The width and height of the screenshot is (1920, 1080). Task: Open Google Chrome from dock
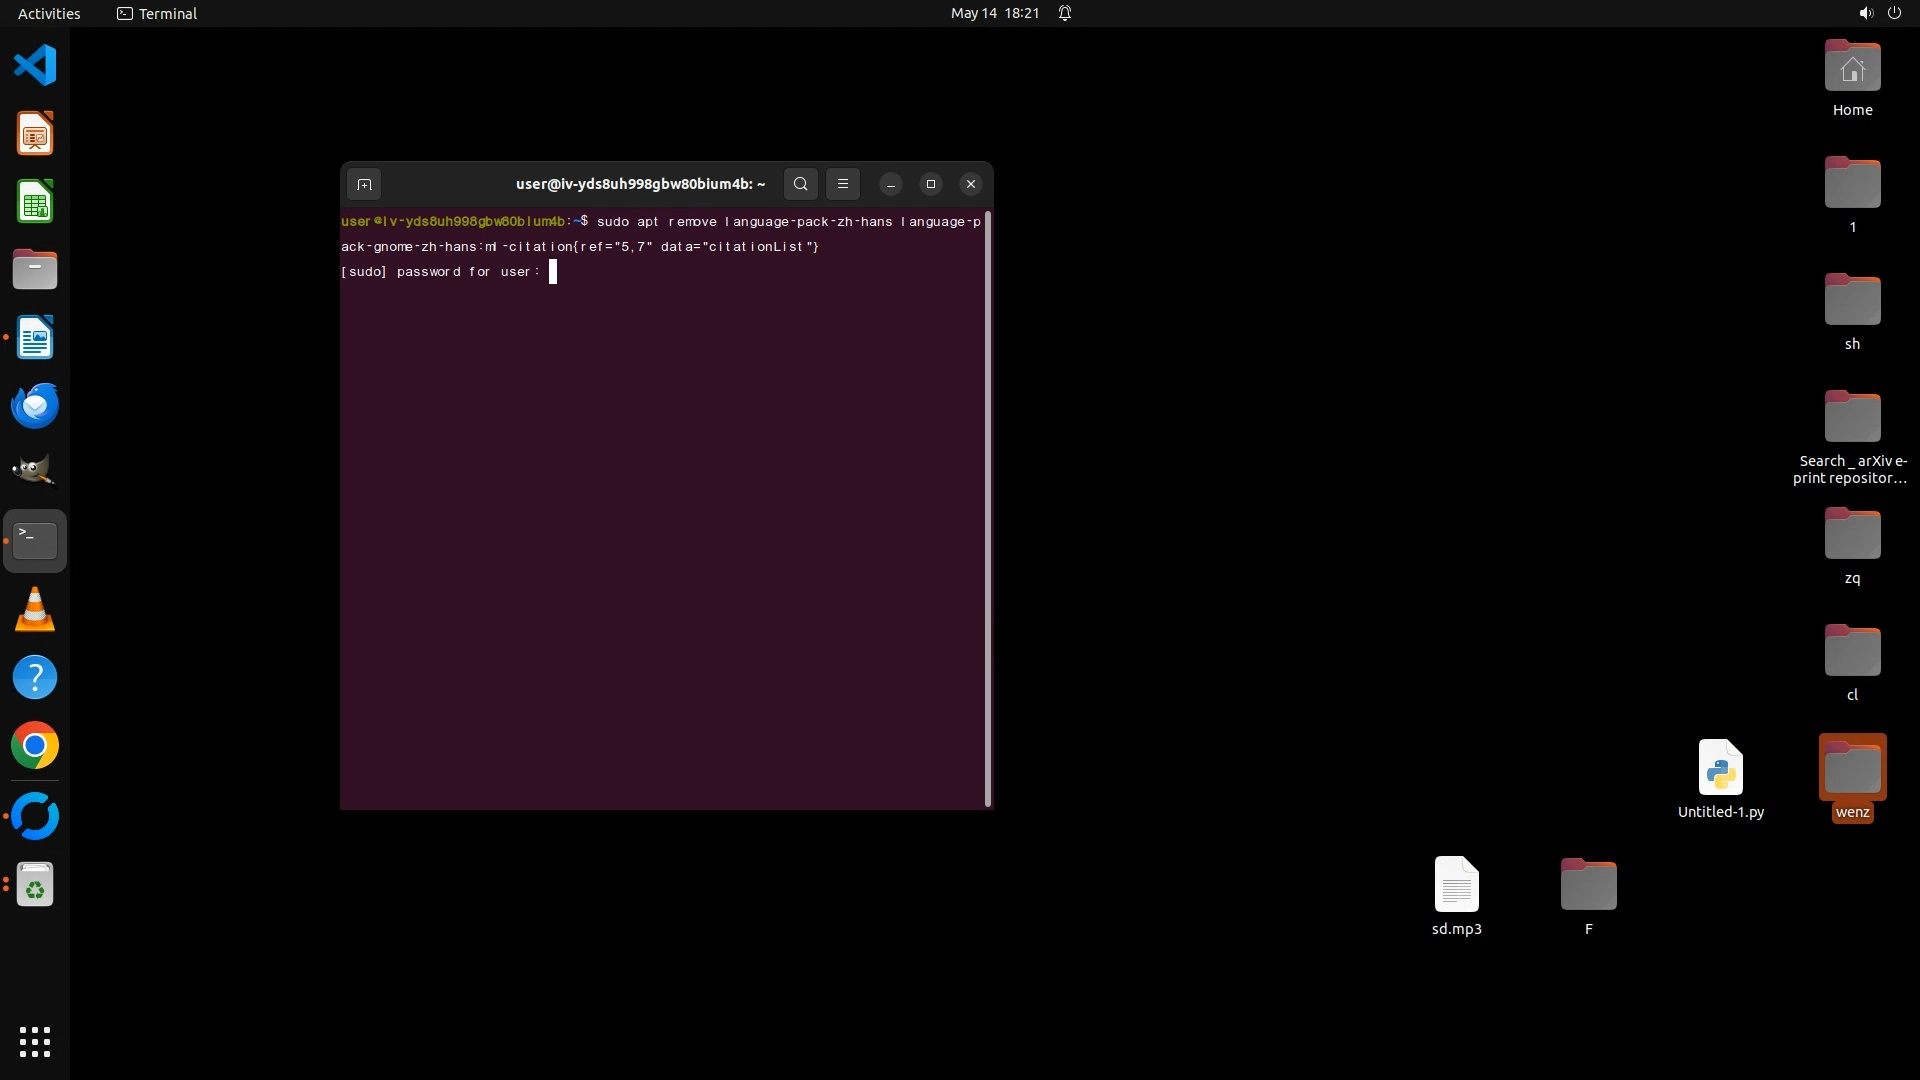click(35, 746)
